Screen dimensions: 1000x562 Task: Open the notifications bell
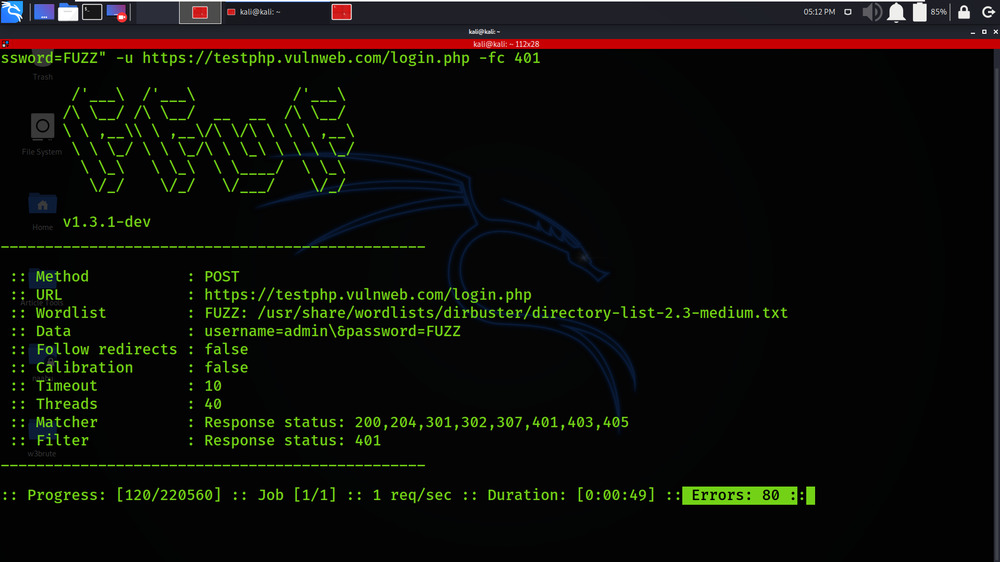896,12
